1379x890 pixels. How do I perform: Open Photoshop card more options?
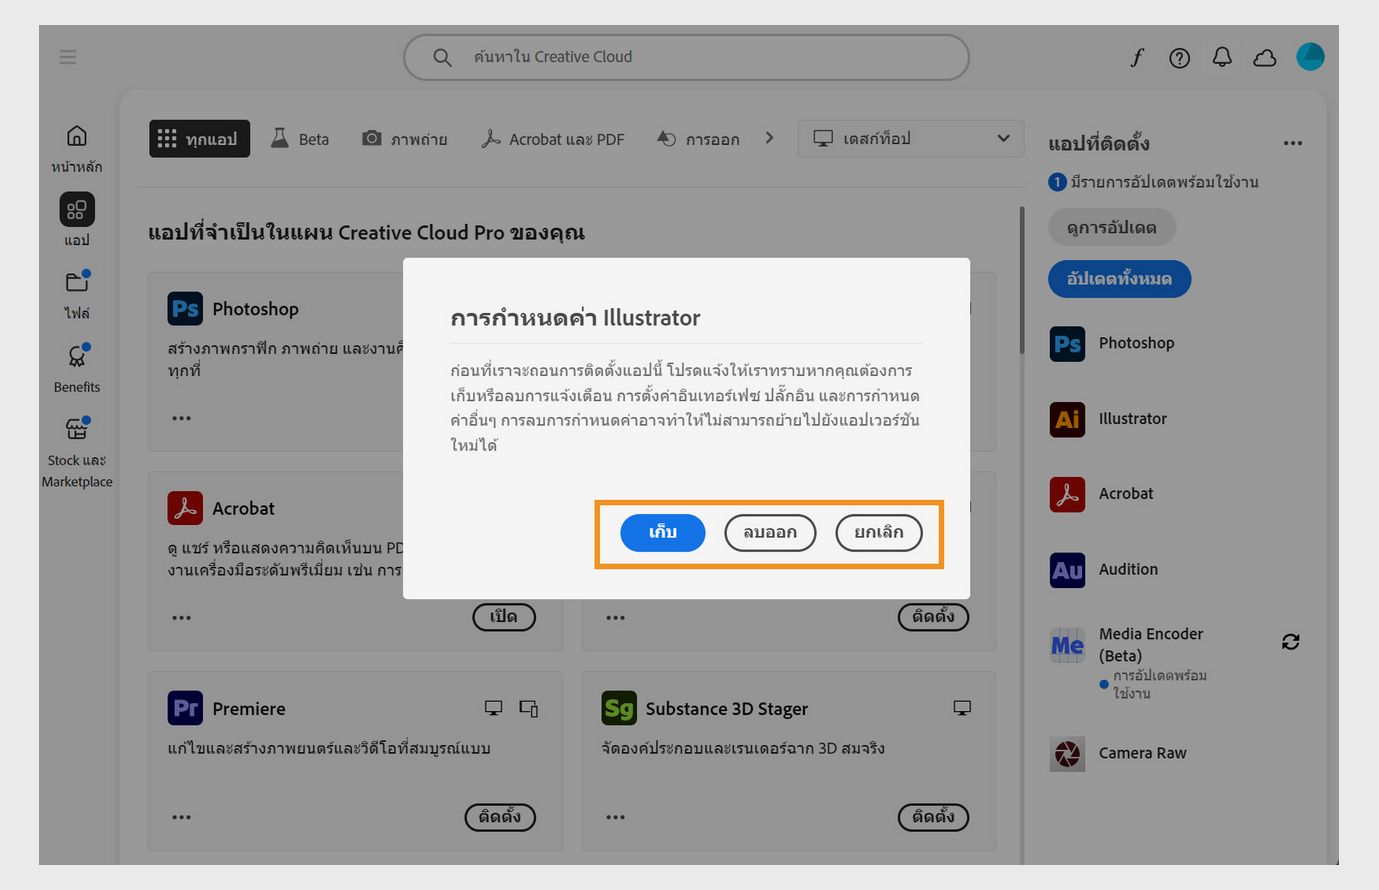click(181, 418)
